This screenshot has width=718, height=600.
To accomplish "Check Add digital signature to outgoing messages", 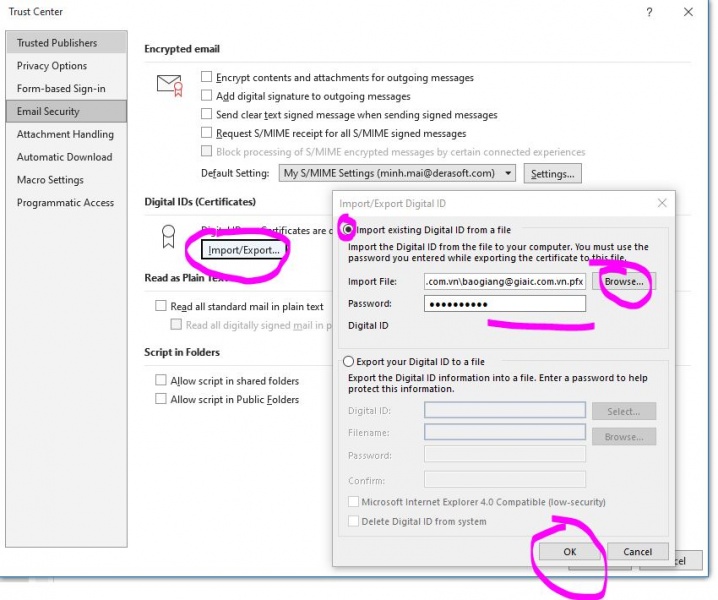I will (207, 96).
